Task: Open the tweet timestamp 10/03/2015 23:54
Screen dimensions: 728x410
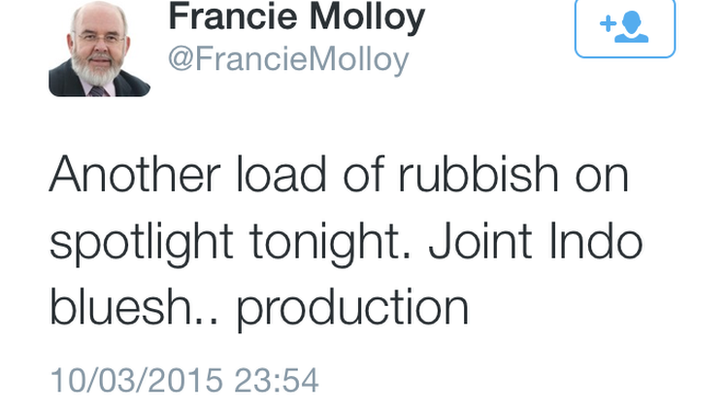Action: point(184,381)
